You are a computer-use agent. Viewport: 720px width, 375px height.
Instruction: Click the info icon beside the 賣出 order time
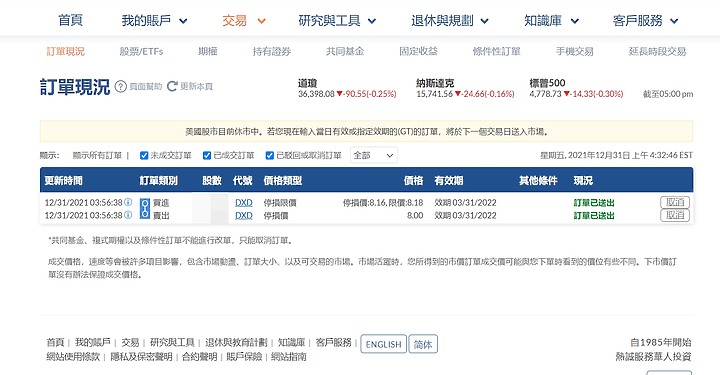[x=129, y=215]
